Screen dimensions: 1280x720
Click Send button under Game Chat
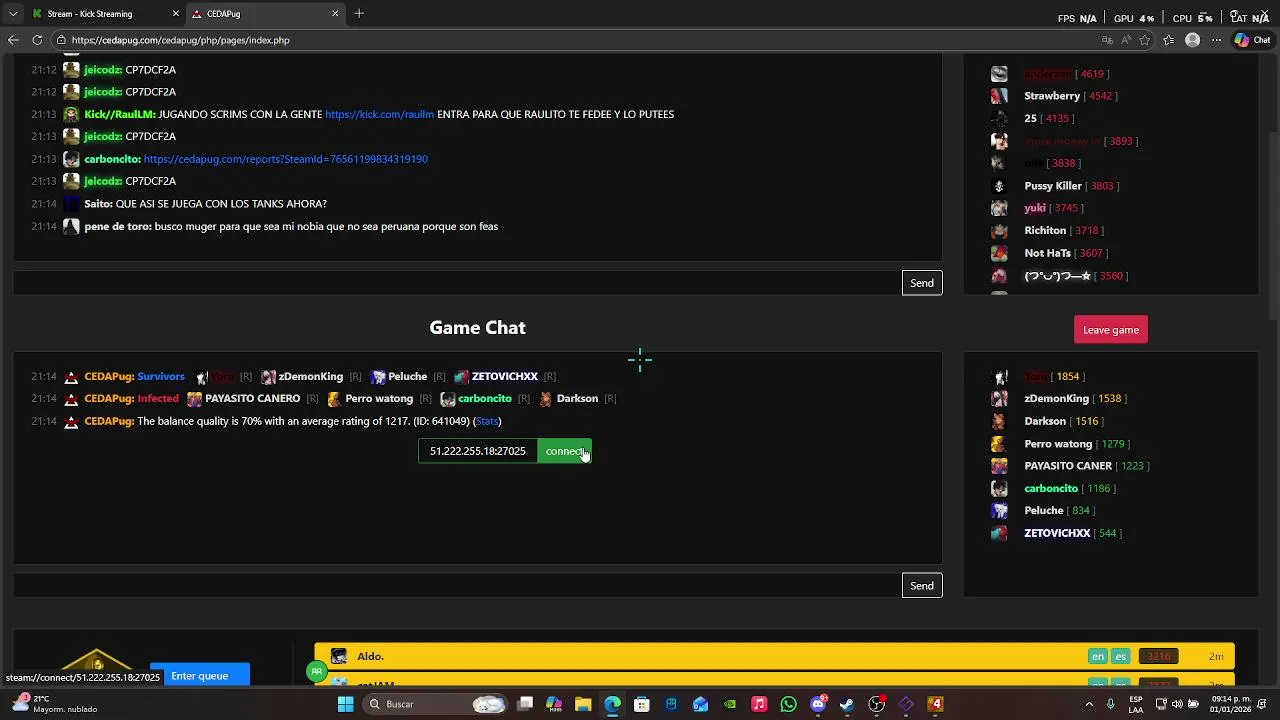tap(922, 586)
